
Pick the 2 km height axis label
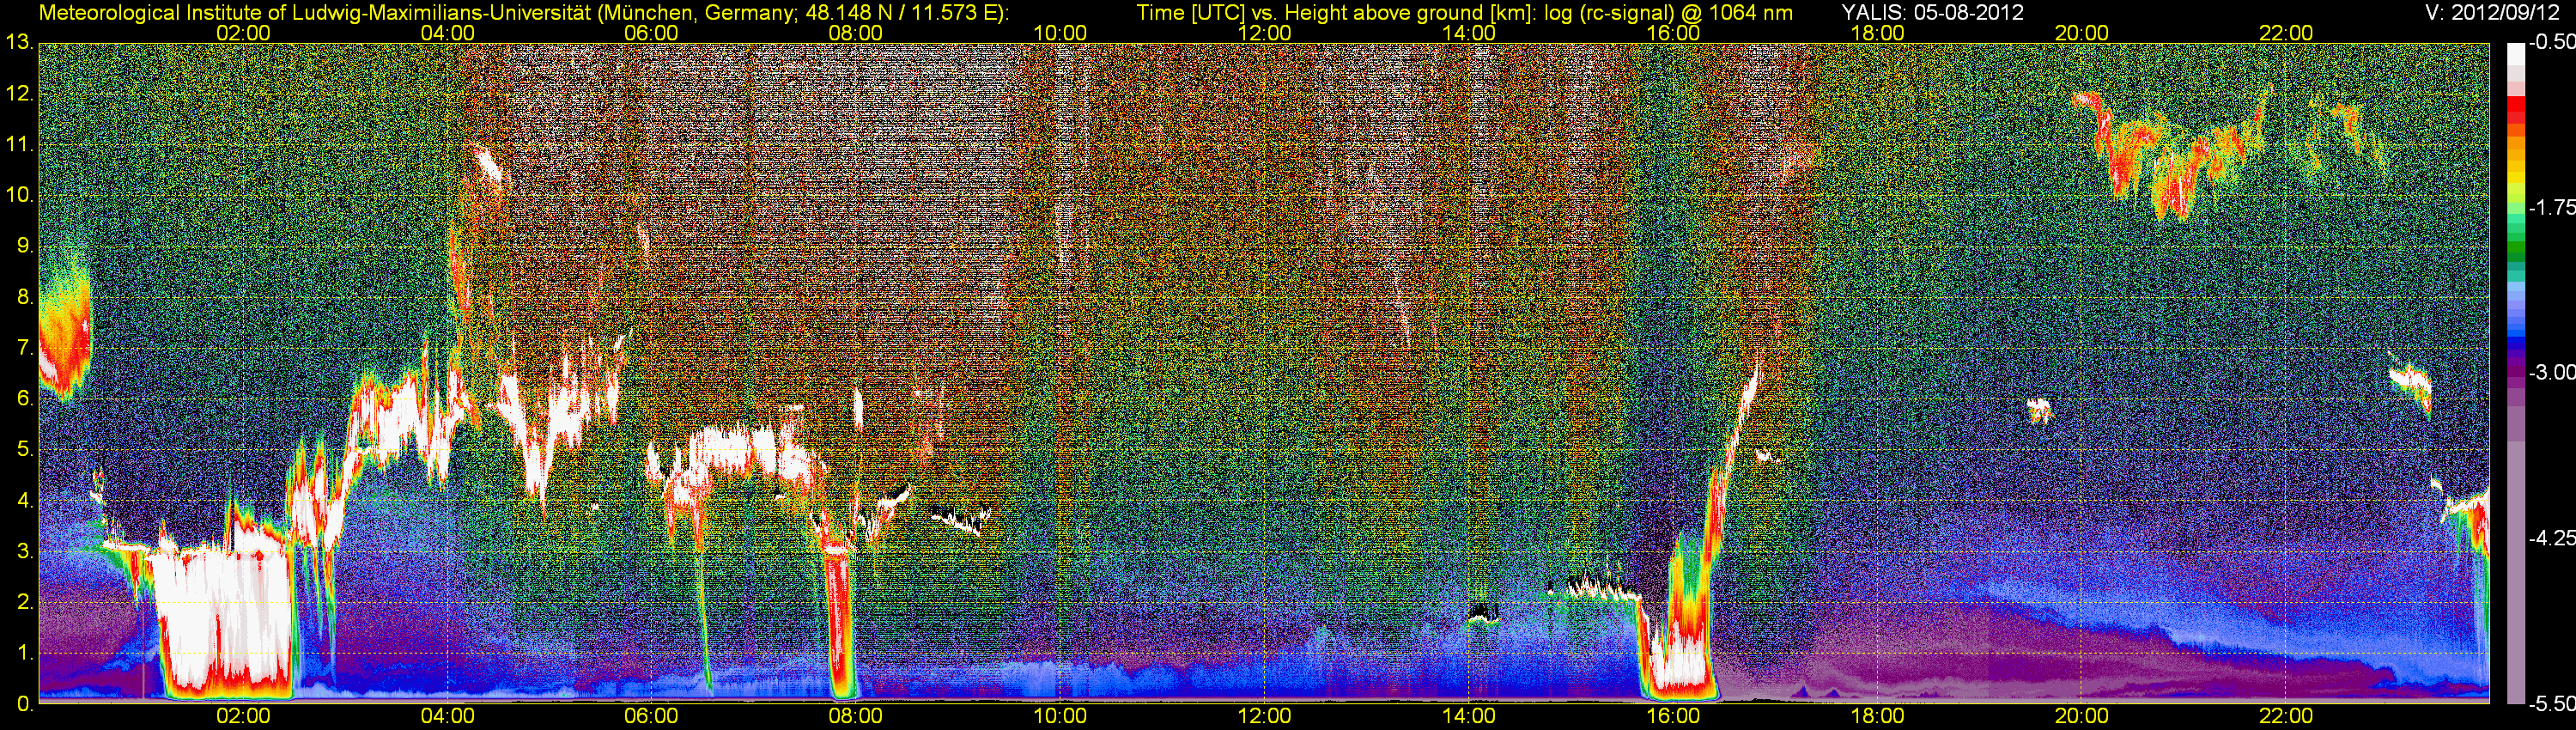pyautogui.click(x=24, y=602)
